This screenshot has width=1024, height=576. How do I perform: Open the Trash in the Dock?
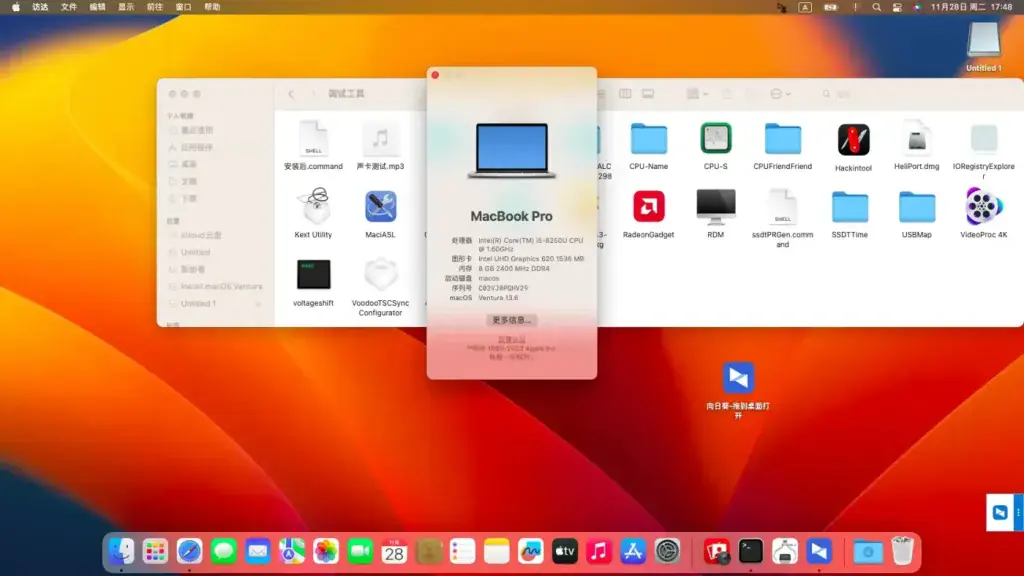point(902,552)
